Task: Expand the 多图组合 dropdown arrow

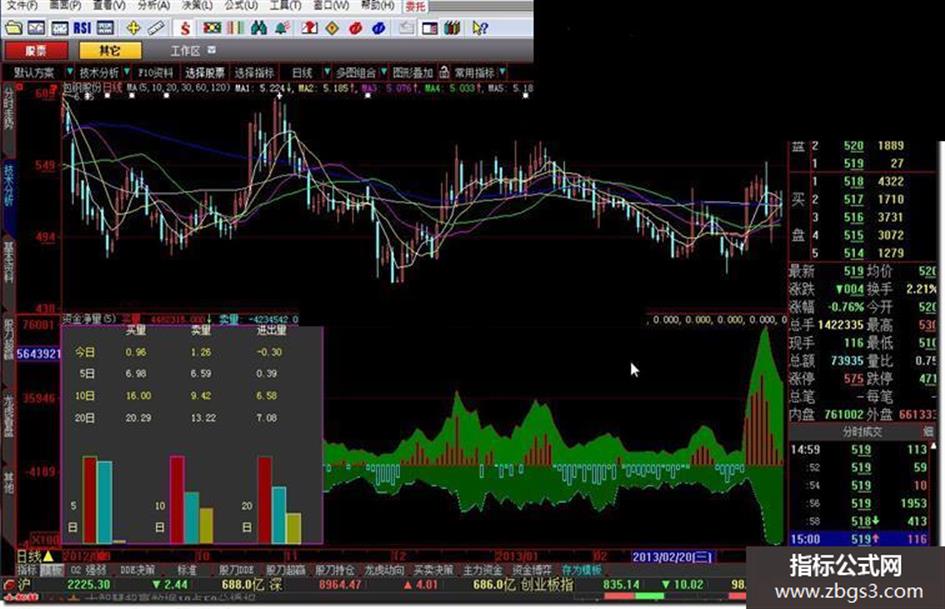Action: click(x=383, y=72)
